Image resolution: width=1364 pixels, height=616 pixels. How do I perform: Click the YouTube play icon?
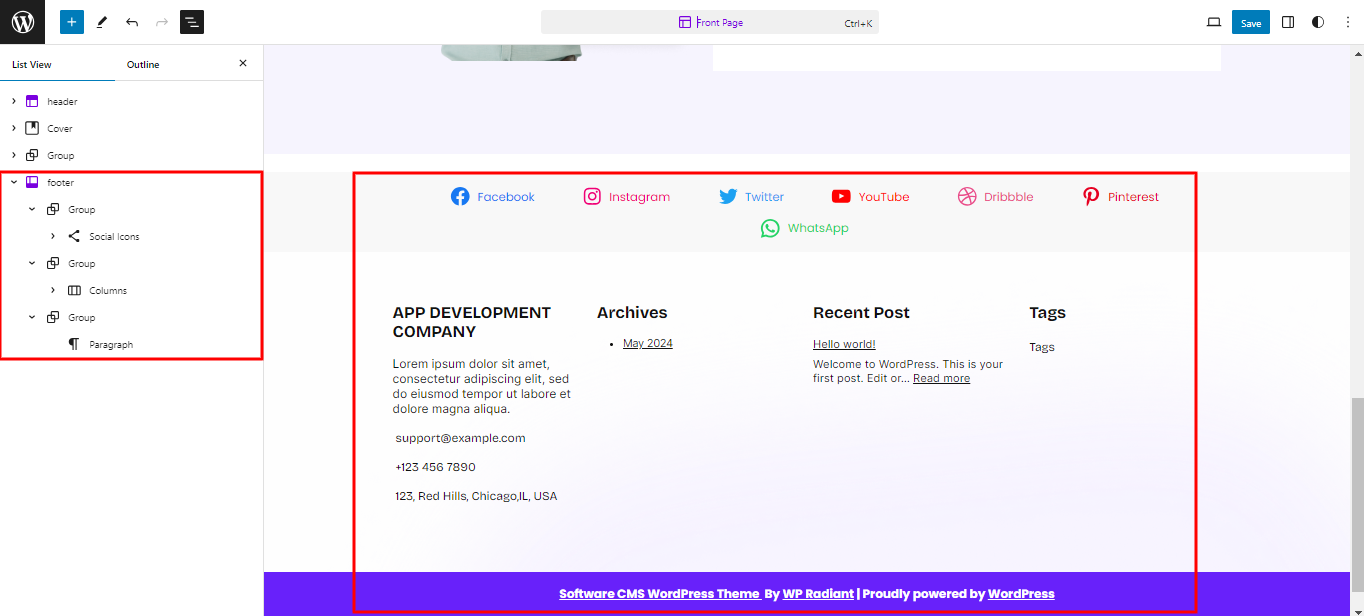(x=841, y=196)
